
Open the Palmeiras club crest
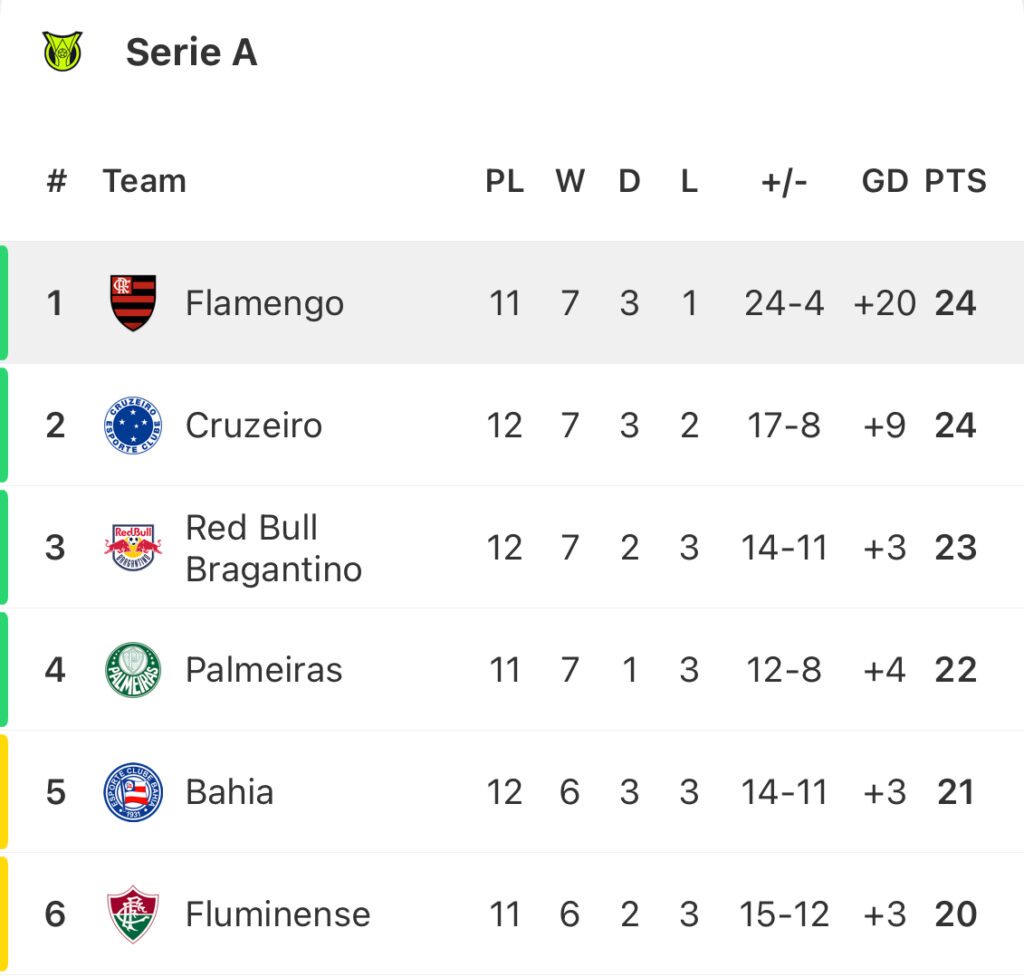click(x=133, y=670)
